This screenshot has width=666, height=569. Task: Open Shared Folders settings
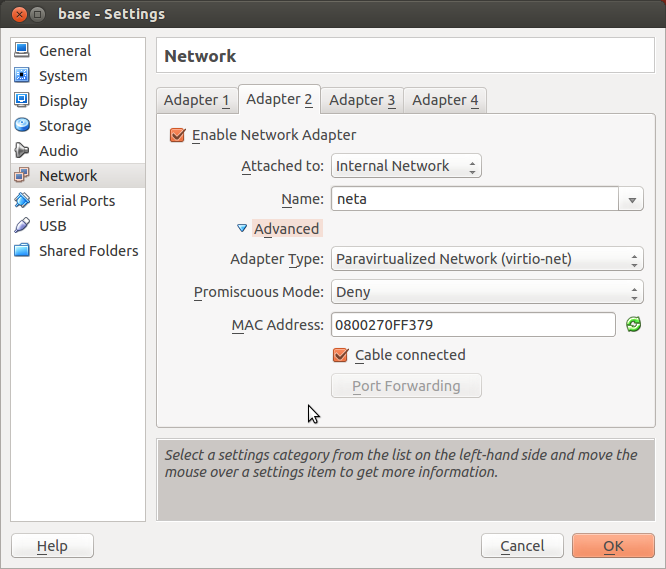tap(88, 251)
